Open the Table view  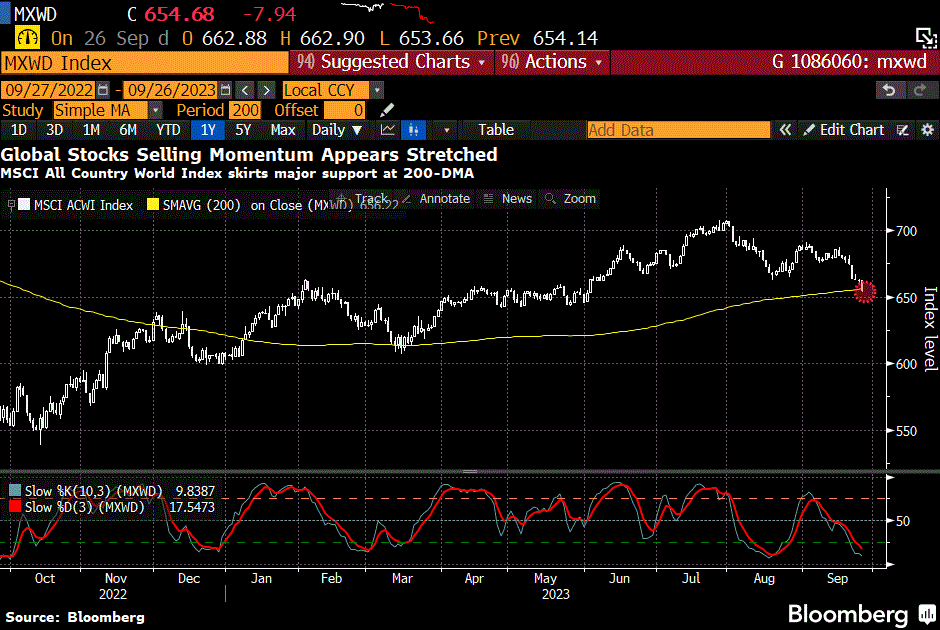click(x=496, y=129)
